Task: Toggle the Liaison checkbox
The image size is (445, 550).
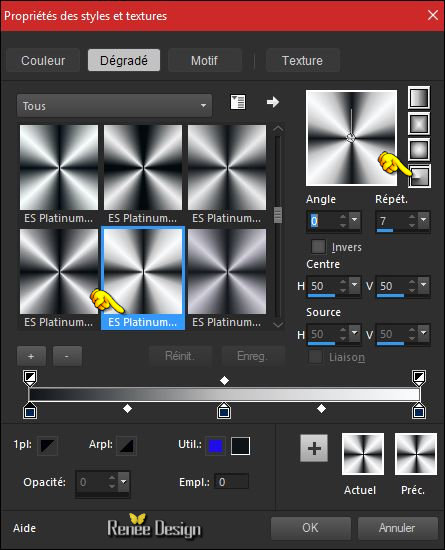Action: click(315, 357)
